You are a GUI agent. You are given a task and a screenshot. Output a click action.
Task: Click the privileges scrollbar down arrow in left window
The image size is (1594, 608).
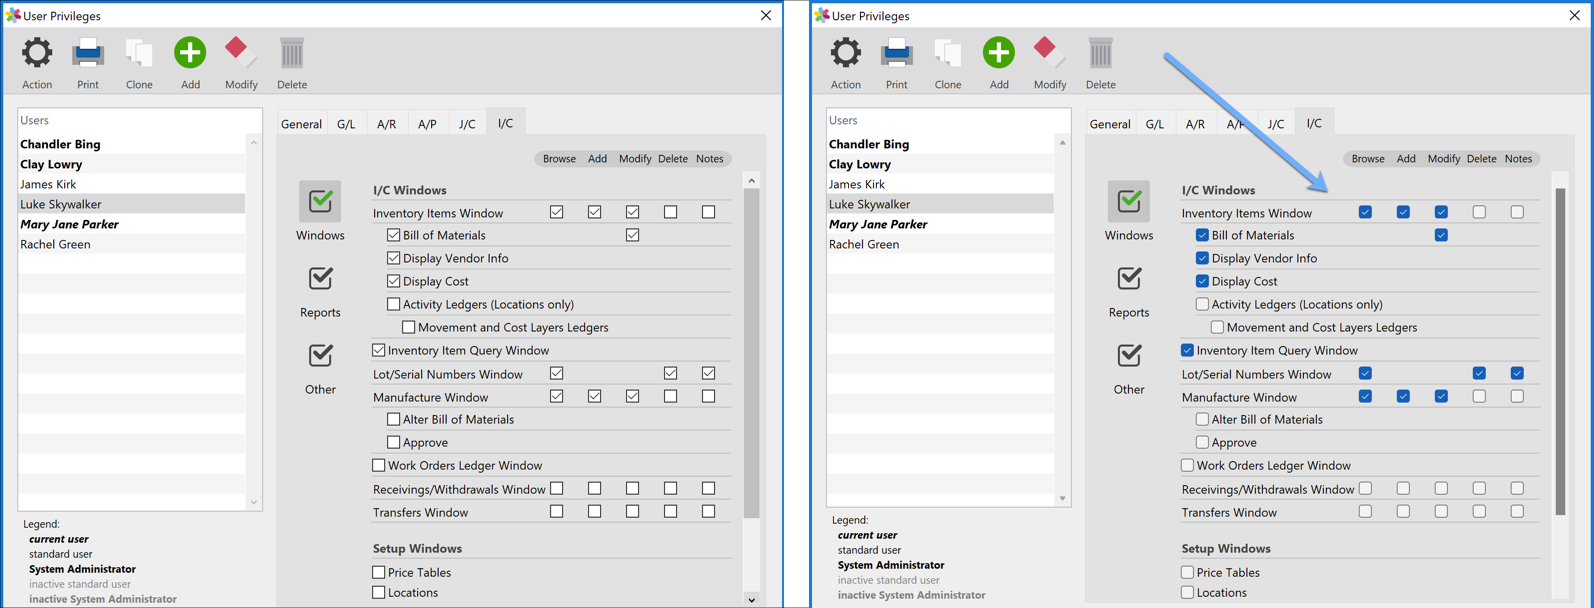(751, 599)
